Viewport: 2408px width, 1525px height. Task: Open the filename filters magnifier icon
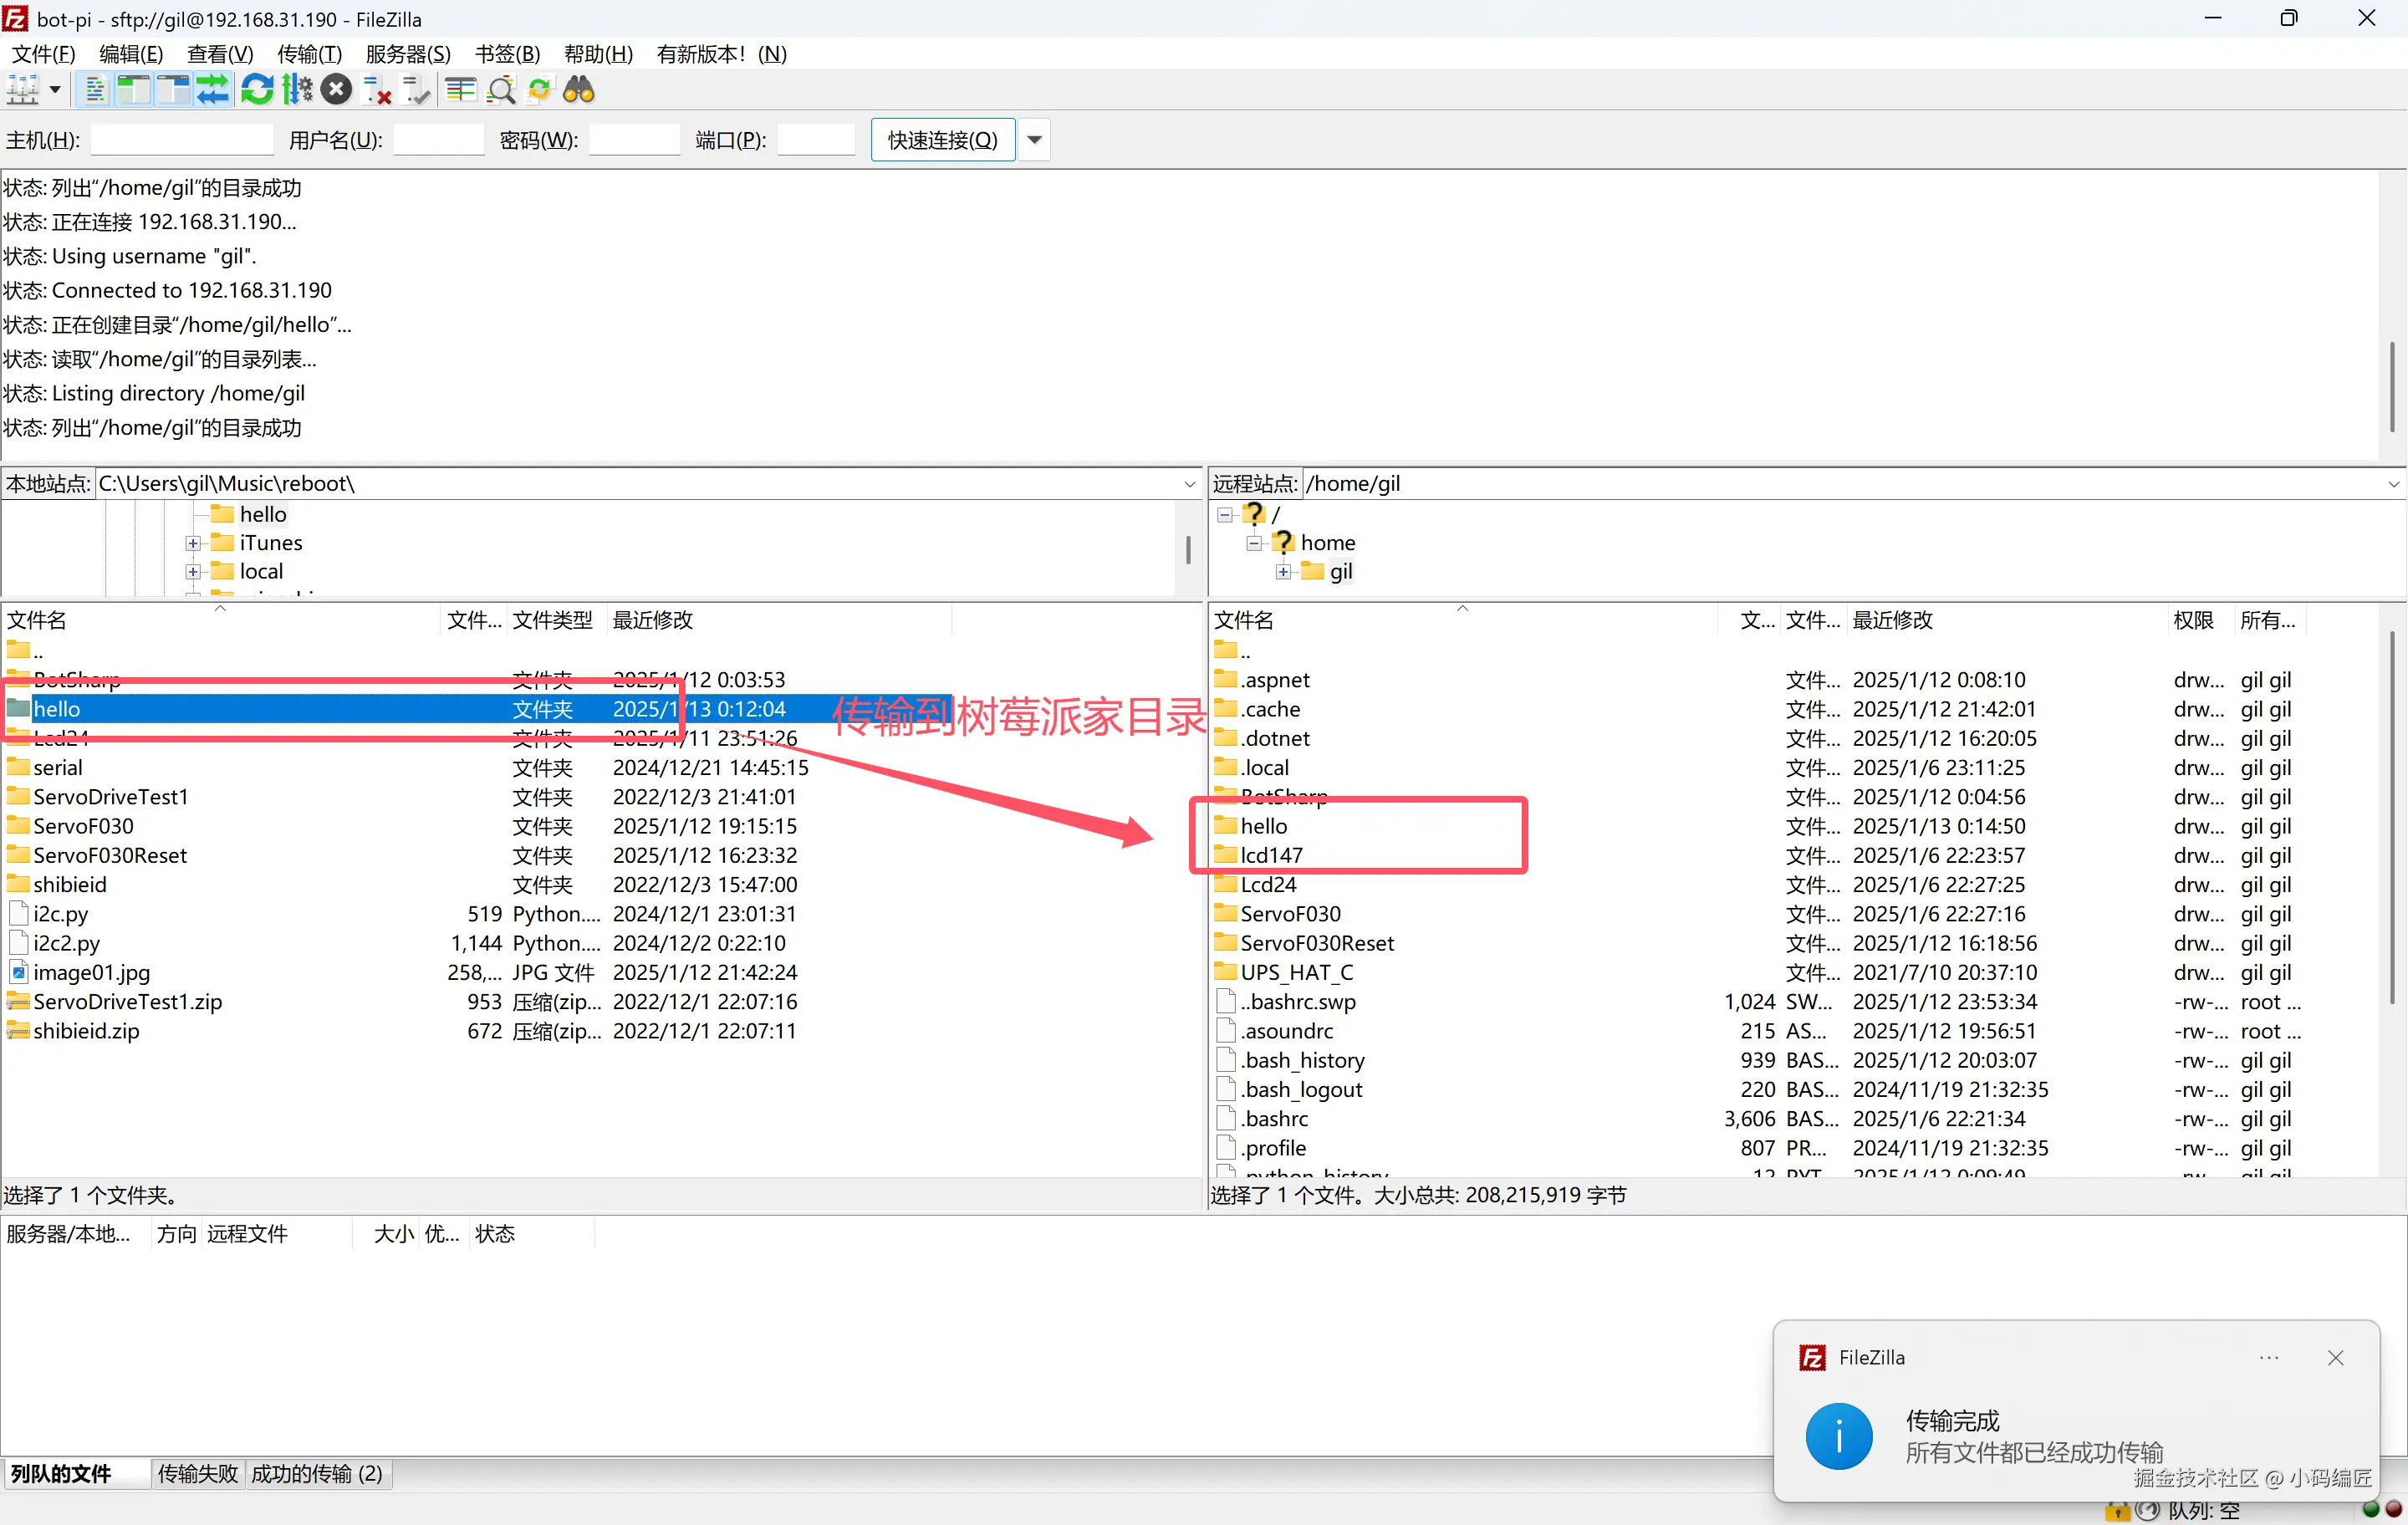(500, 90)
